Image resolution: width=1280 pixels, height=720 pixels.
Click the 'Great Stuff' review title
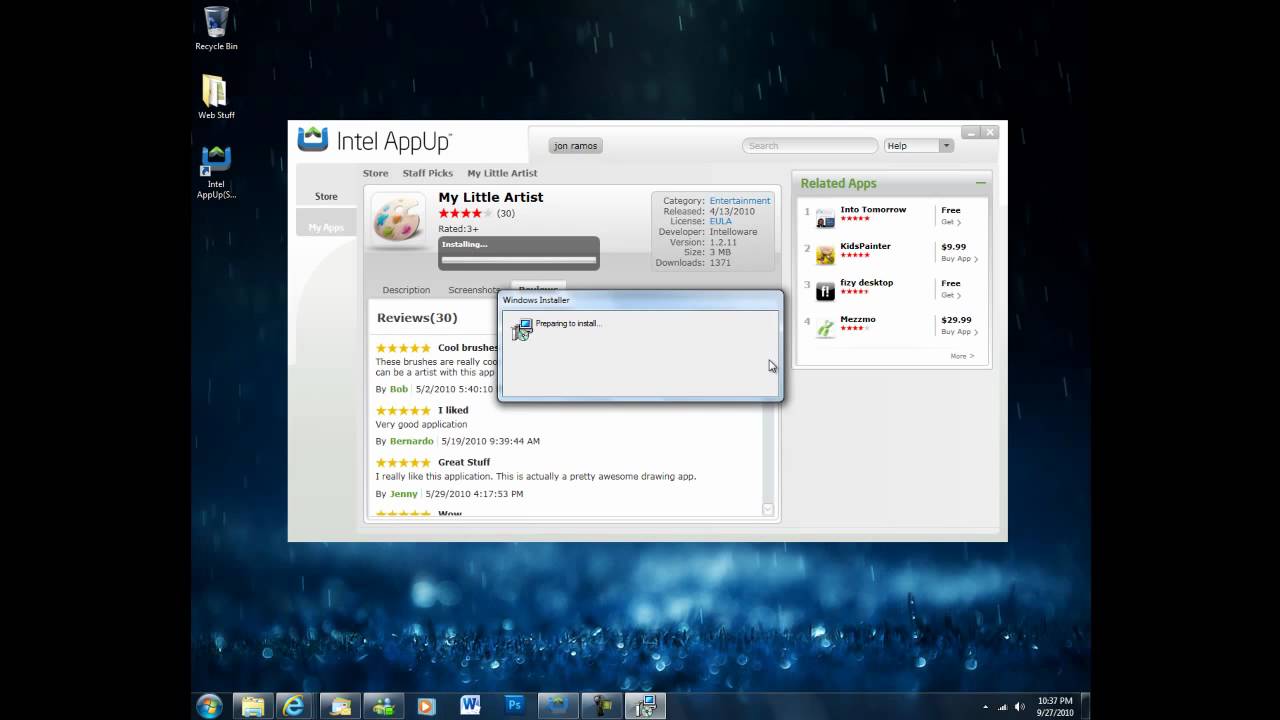[x=464, y=462]
